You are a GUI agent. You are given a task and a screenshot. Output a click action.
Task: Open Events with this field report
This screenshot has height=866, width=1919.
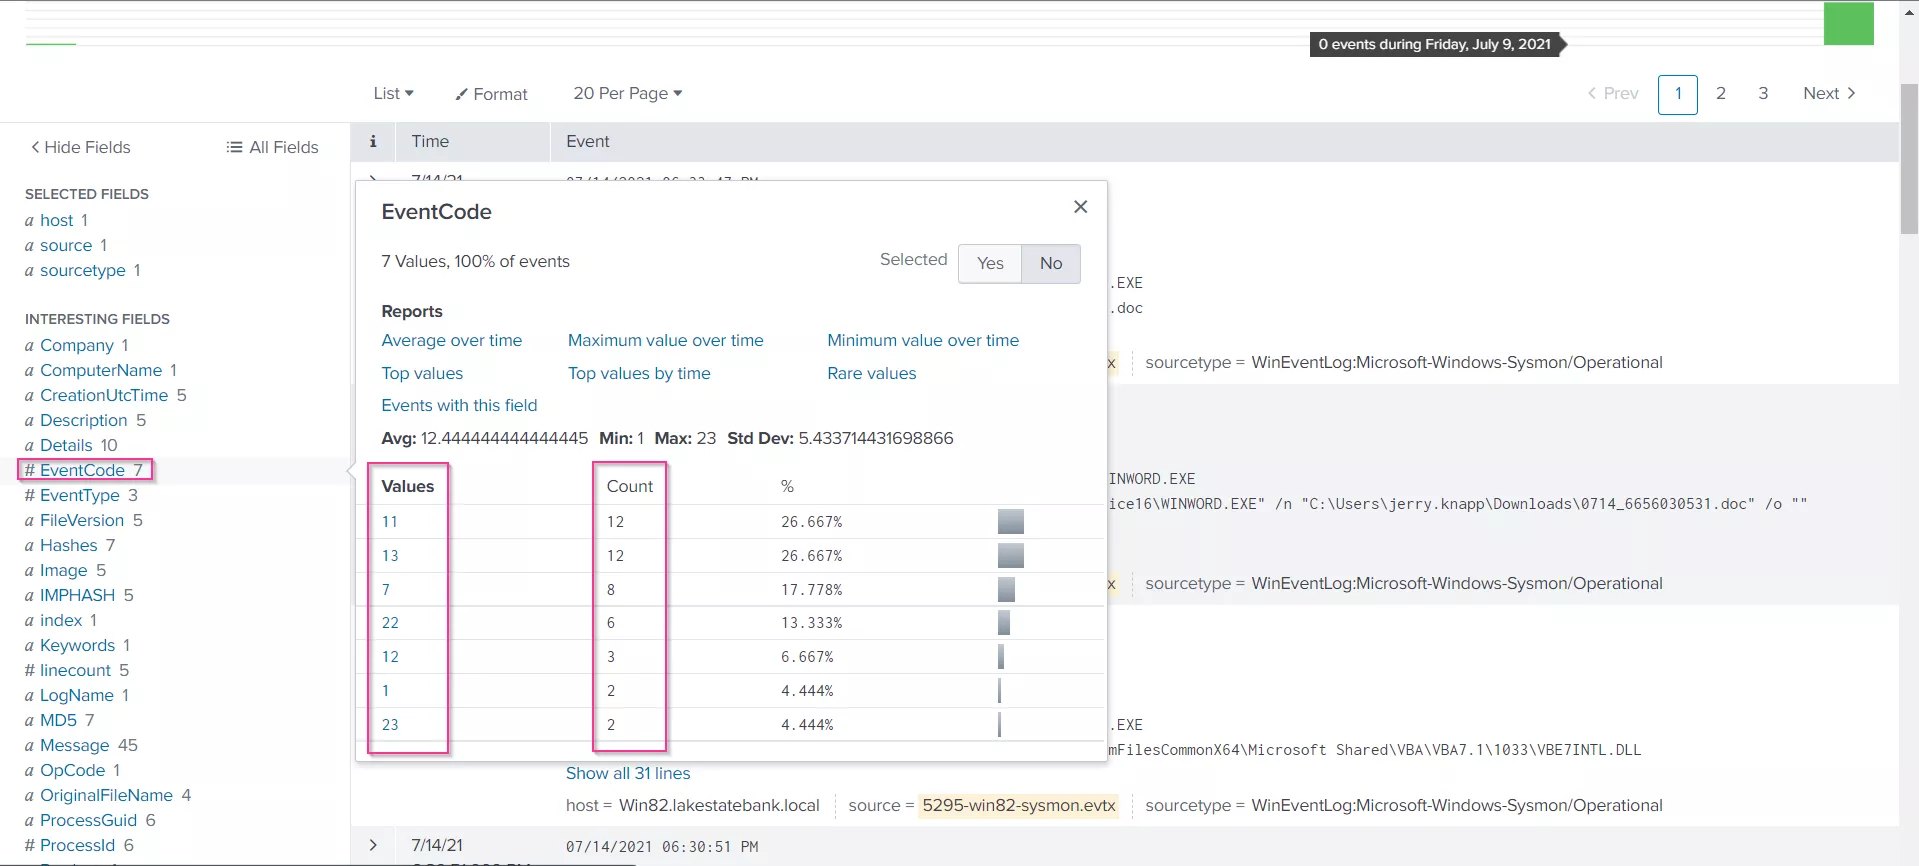(459, 405)
